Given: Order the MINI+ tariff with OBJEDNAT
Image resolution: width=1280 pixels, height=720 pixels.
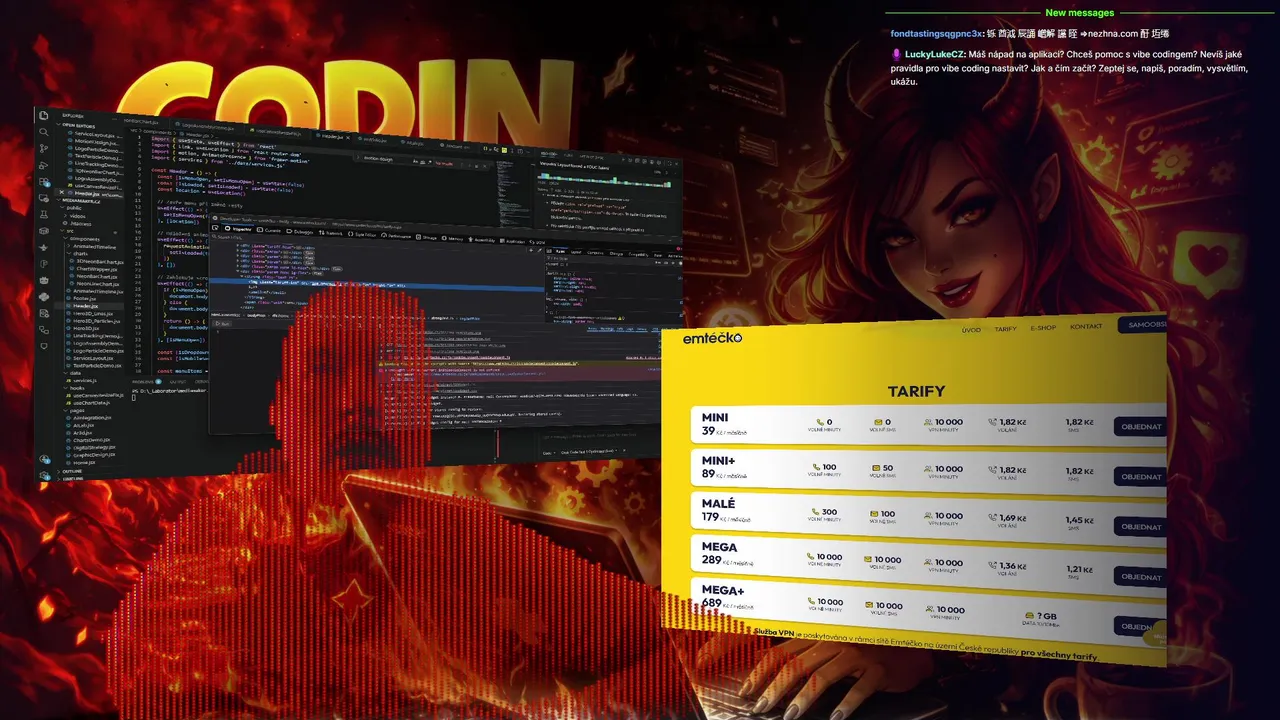Looking at the screenshot, I should click(x=1139, y=477).
